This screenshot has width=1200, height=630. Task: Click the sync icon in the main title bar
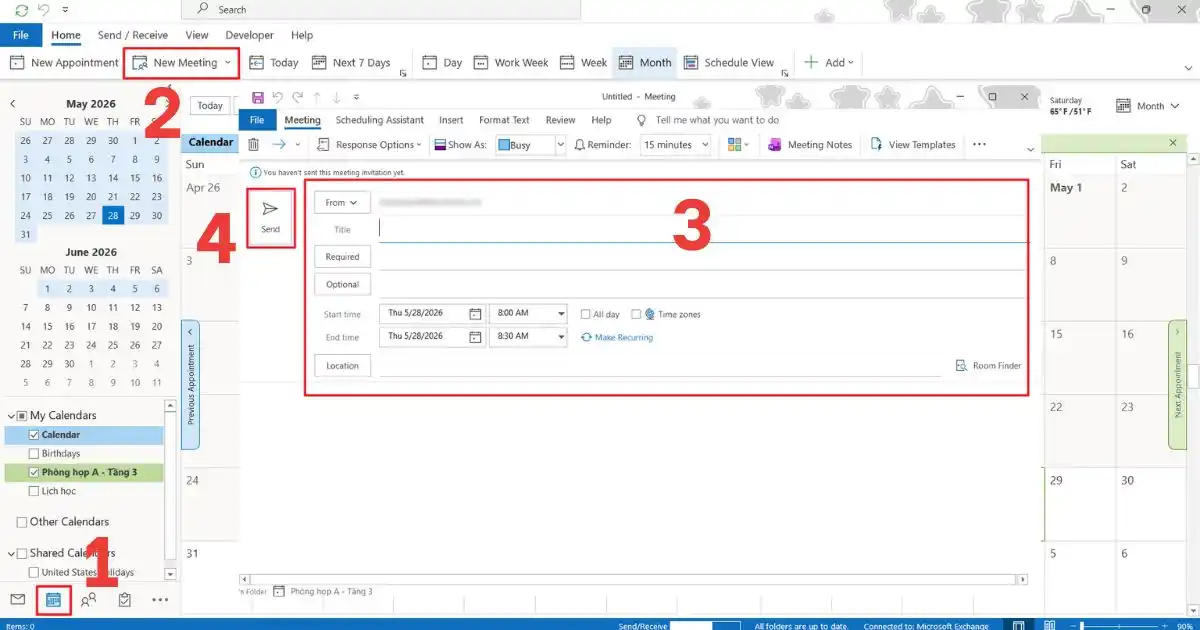(x=21, y=9)
